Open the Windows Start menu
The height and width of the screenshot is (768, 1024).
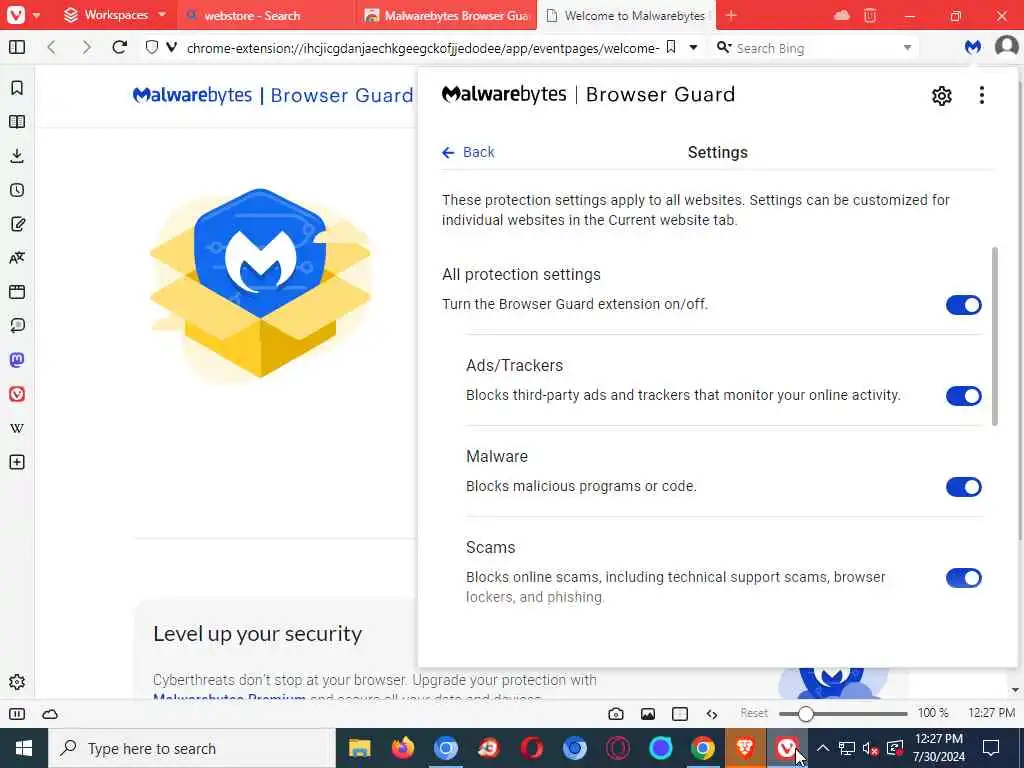[24, 748]
